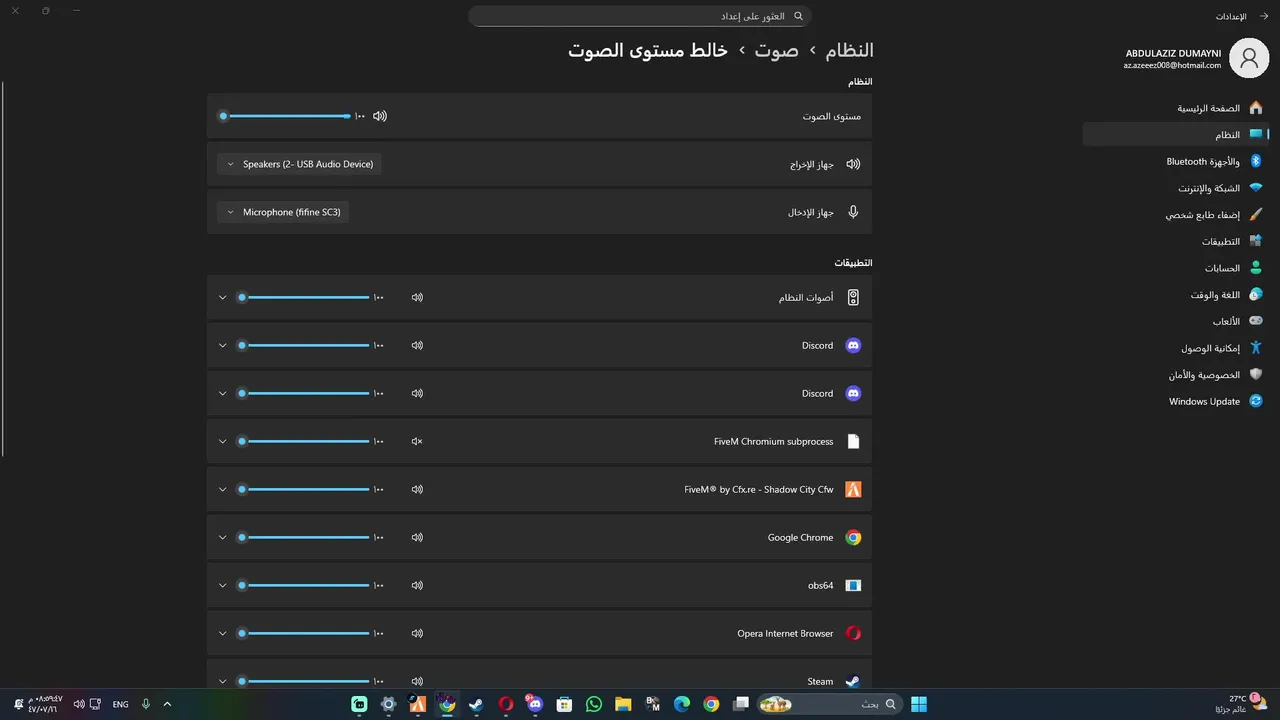Click the search magnifier icon in settings

798,16
